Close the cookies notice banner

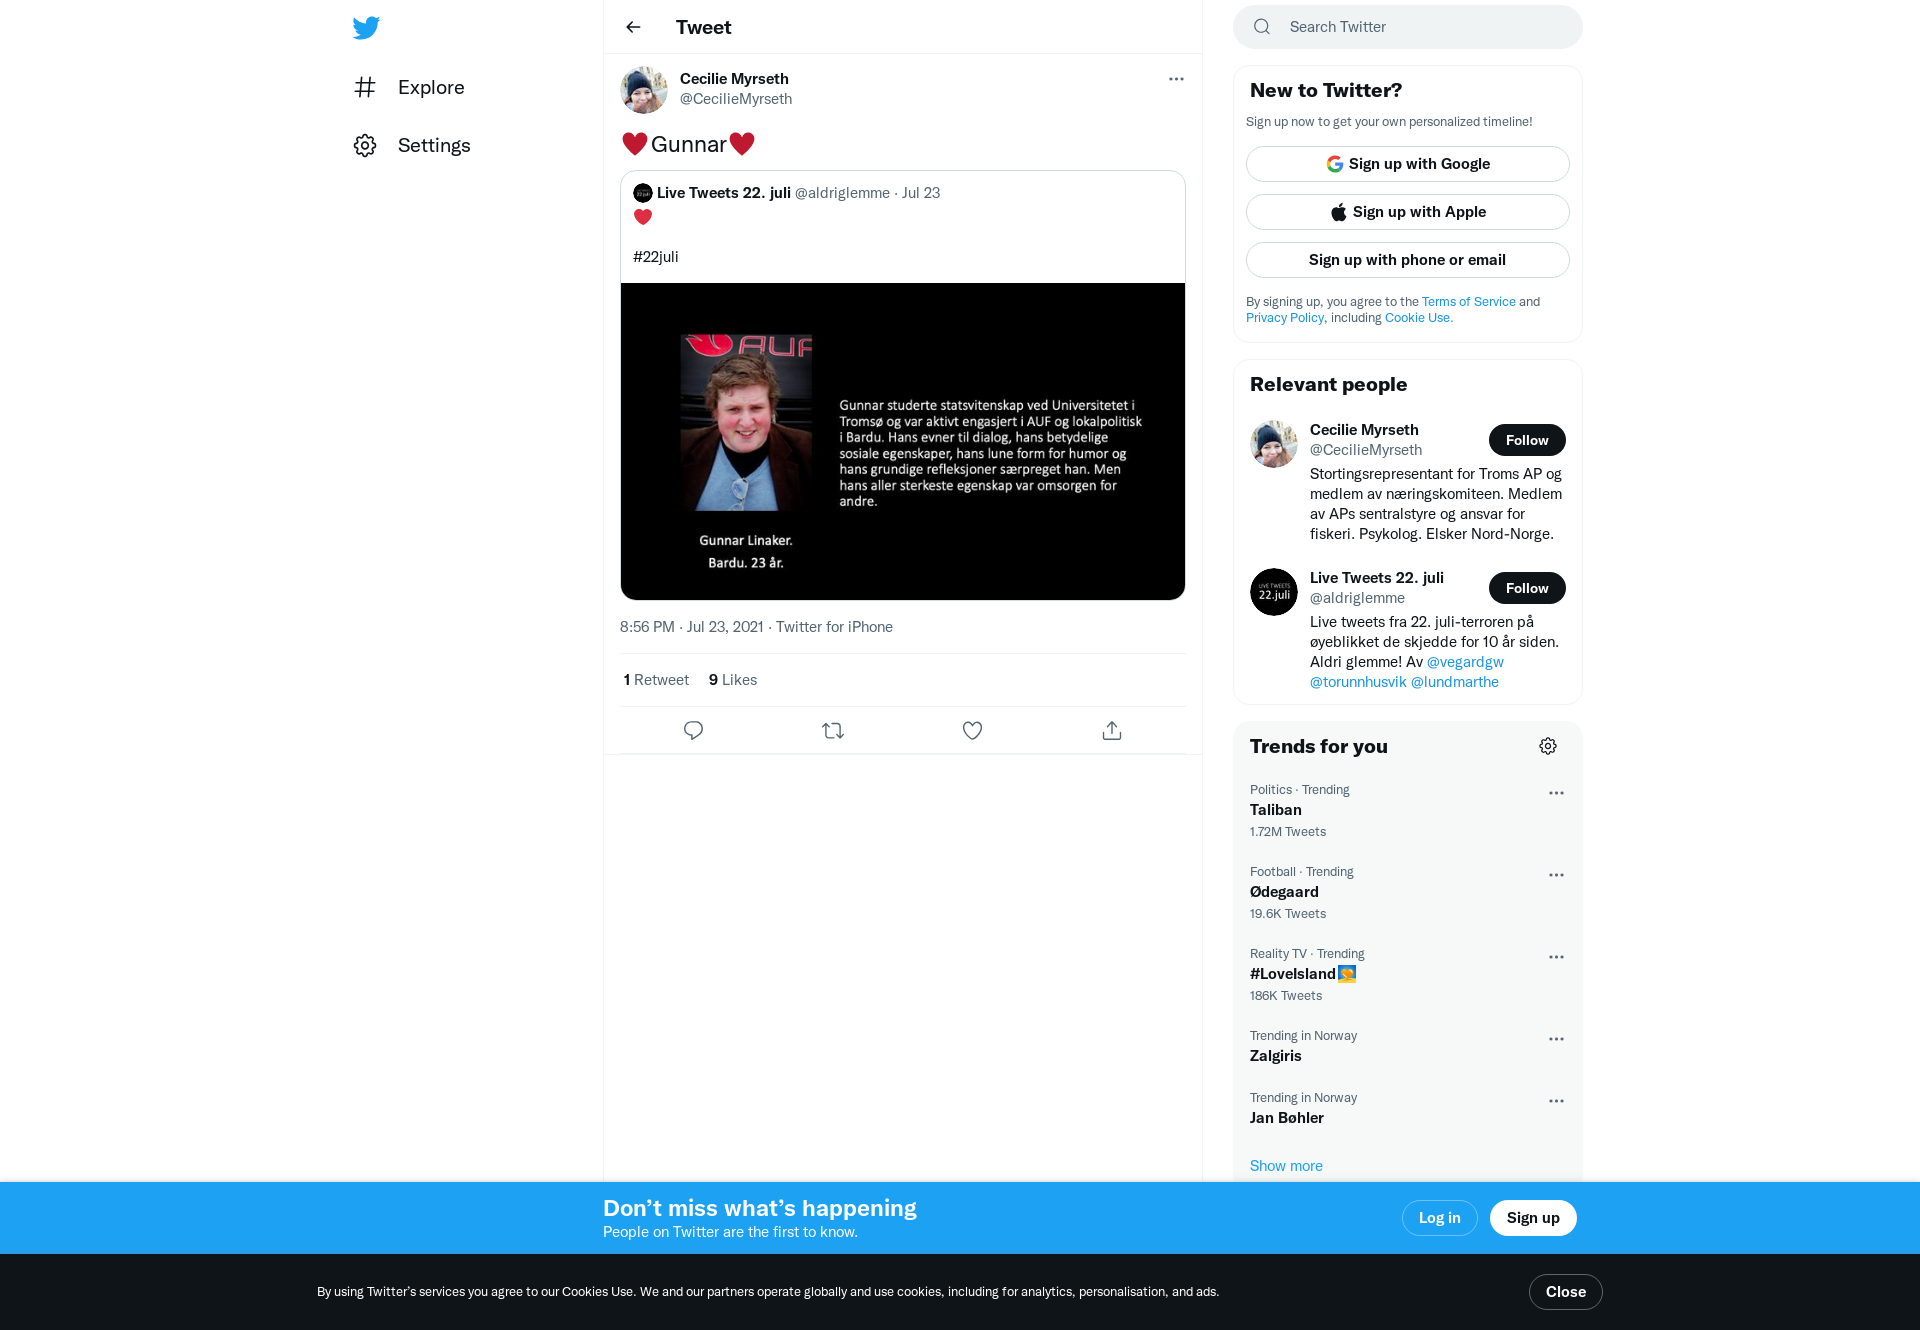(1566, 1292)
